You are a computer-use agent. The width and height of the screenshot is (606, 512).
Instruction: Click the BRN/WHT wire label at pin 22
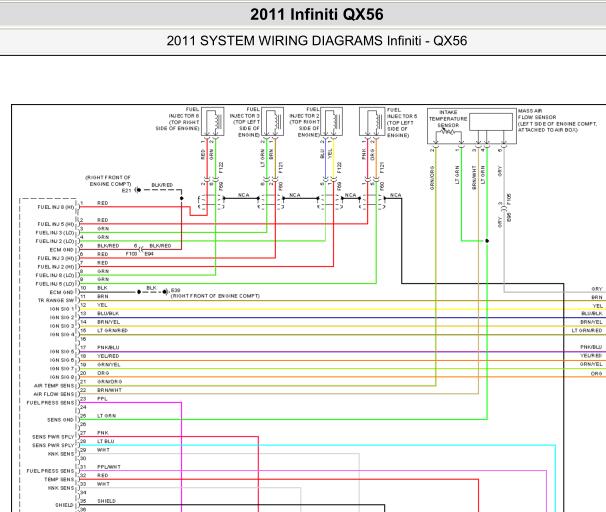tap(109, 390)
